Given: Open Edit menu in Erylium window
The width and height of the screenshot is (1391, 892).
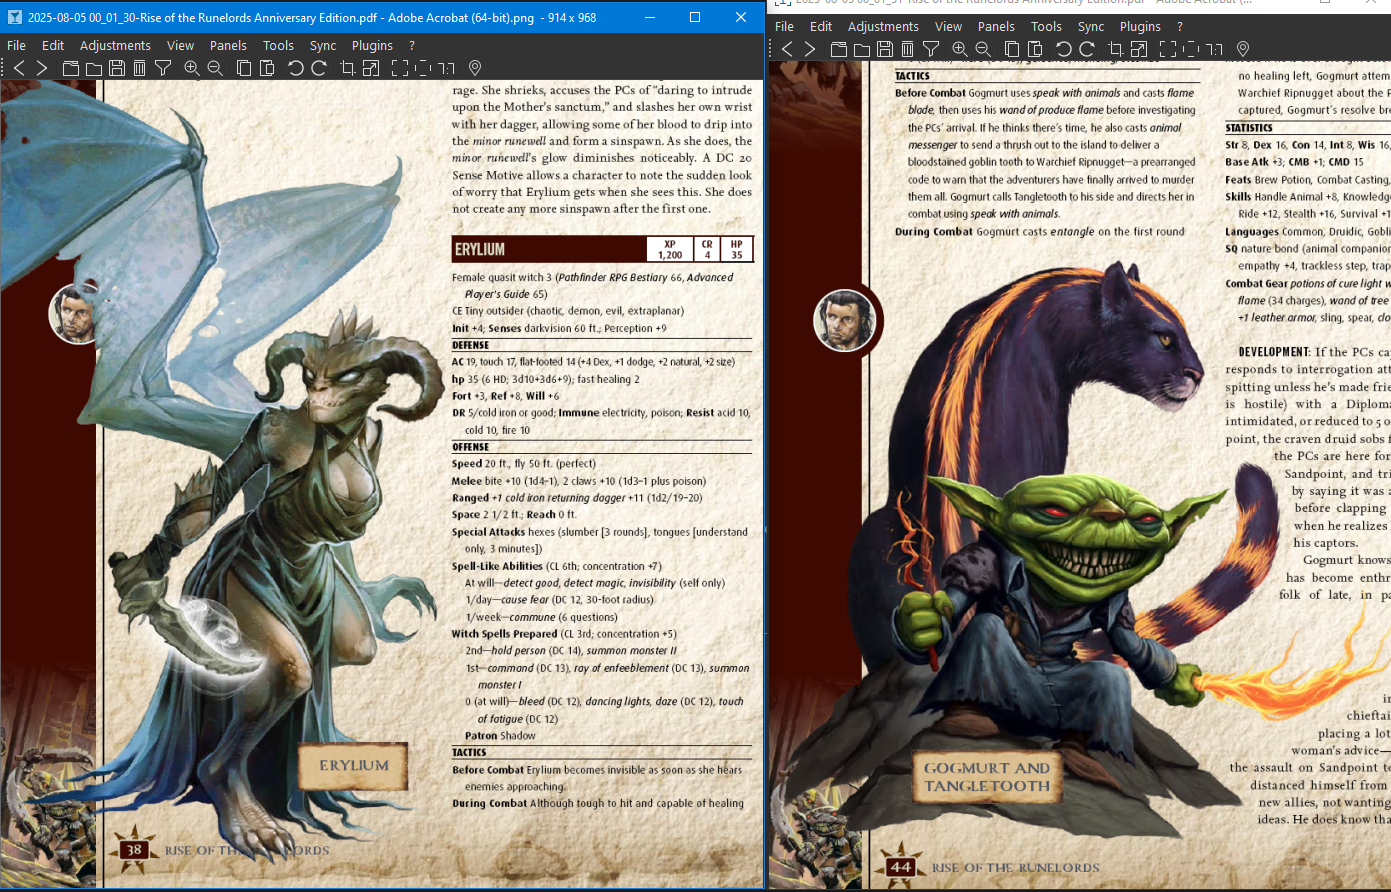Looking at the screenshot, I should pyautogui.click(x=53, y=45).
